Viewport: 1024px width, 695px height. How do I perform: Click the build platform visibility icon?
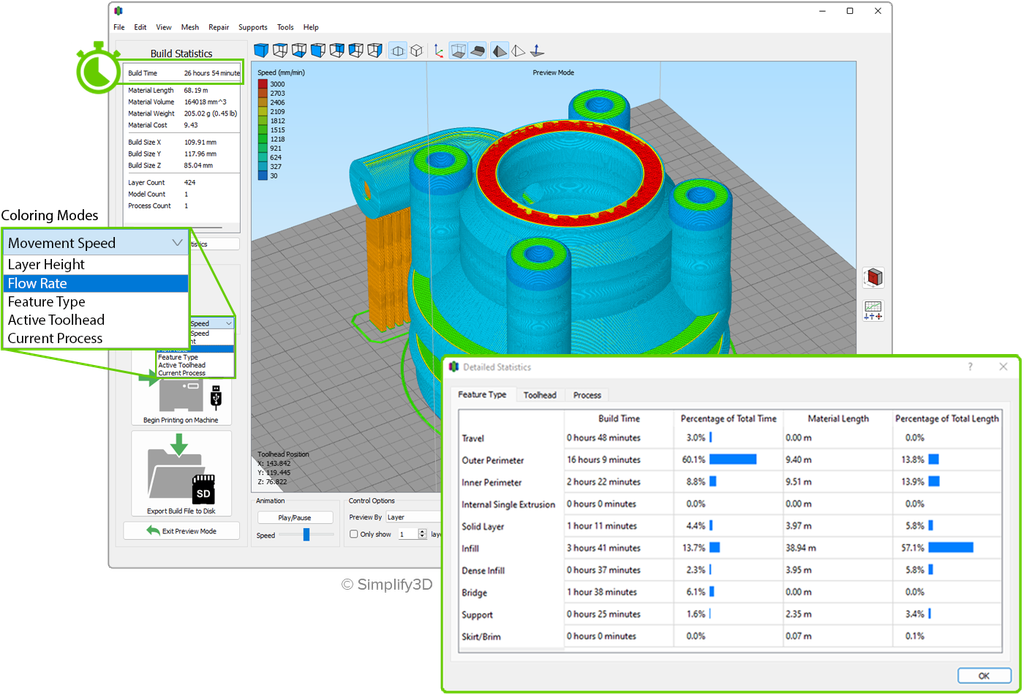click(x=458, y=50)
